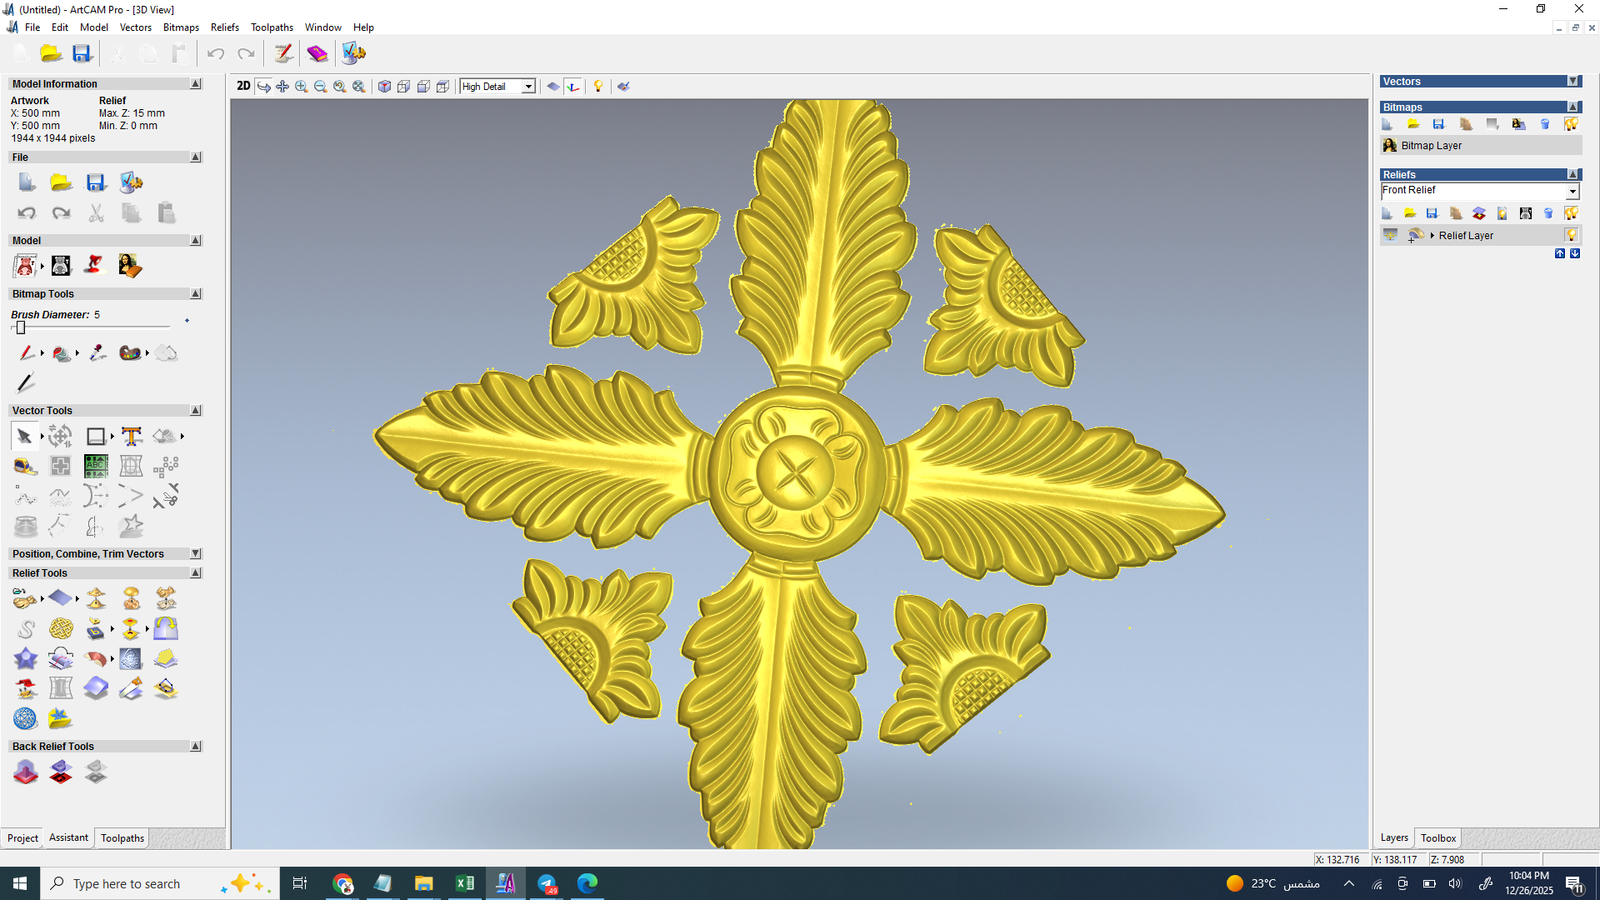This screenshot has width=1600, height=900.
Task: Click the Brush Diameter slider
Action: coord(20,328)
